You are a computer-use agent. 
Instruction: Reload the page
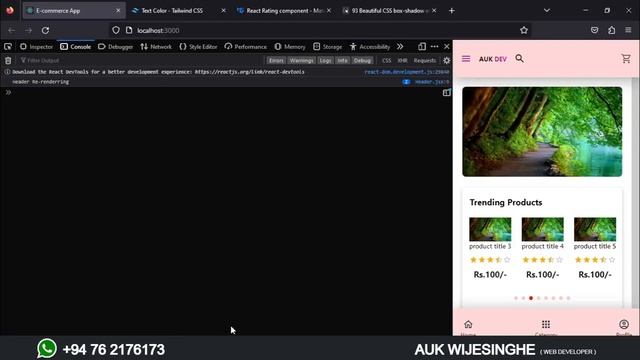tap(45, 30)
